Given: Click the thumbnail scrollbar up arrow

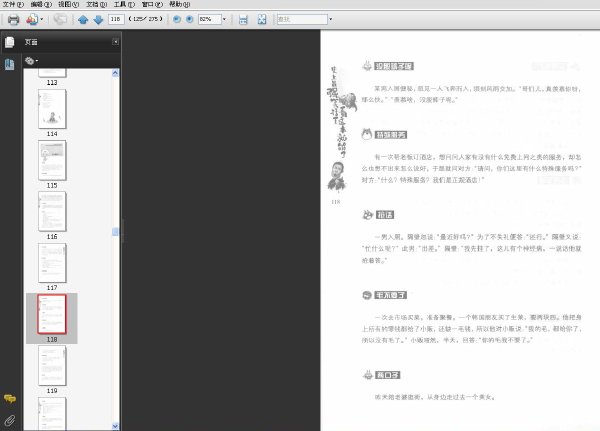Looking at the screenshot, I should point(115,73).
